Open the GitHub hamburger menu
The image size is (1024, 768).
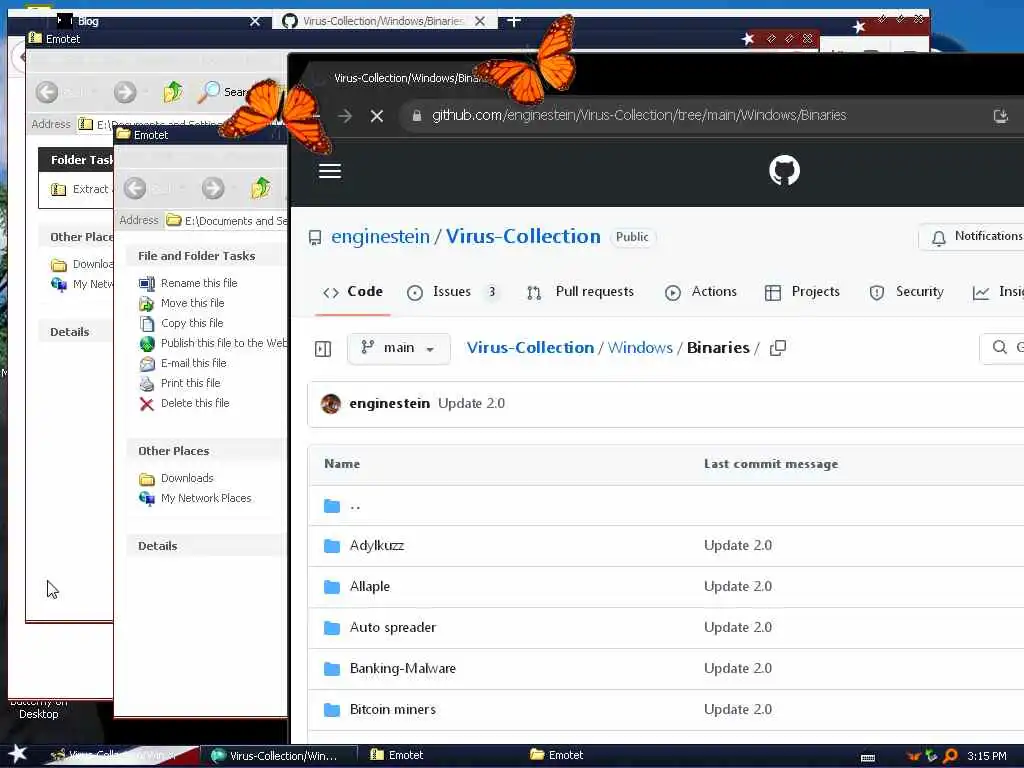(x=330, y=171)
